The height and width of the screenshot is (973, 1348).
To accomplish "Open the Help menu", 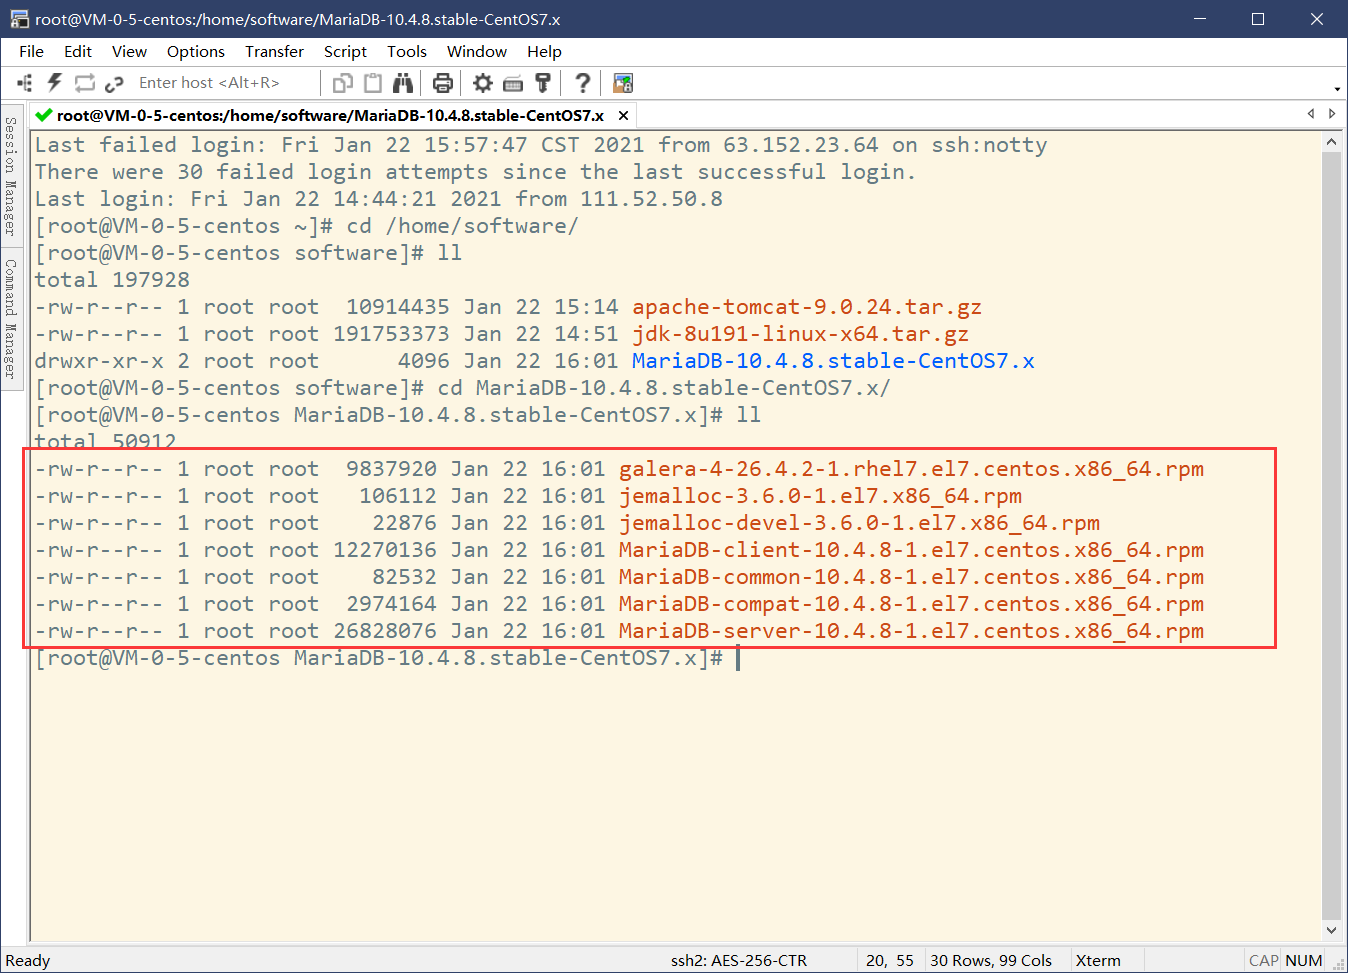I will [544, 51].
